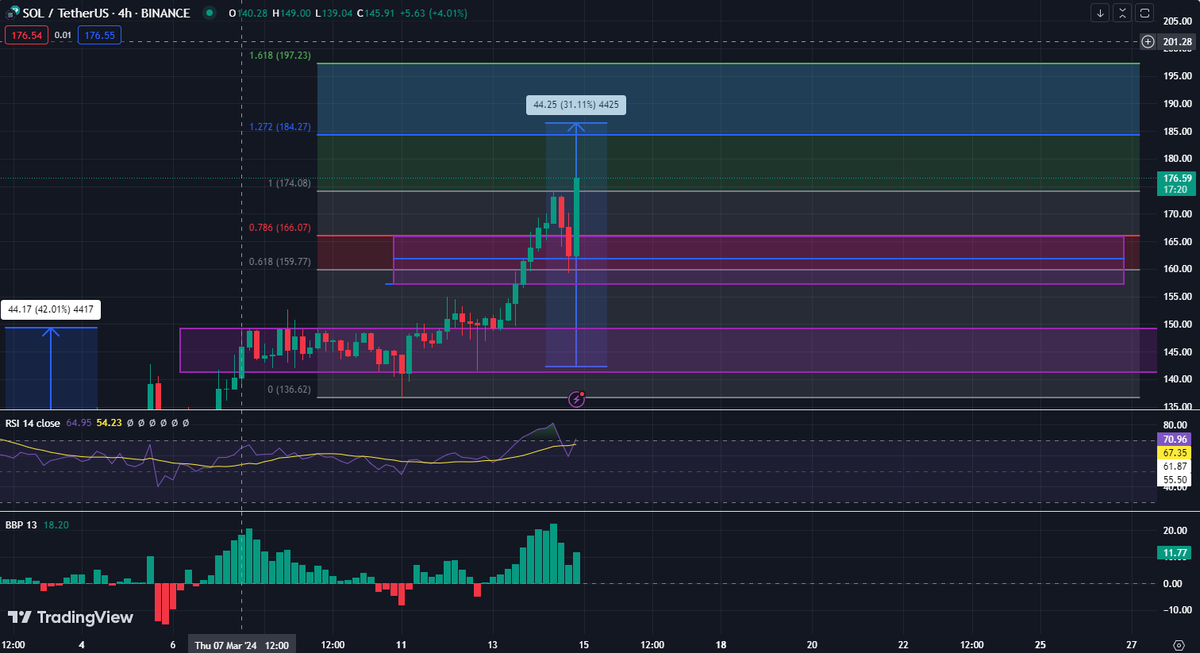Select the 0 (136.62) Fibonacci level label
Image resolution: width=1200 pixels, height=653 pixels.
290,390
